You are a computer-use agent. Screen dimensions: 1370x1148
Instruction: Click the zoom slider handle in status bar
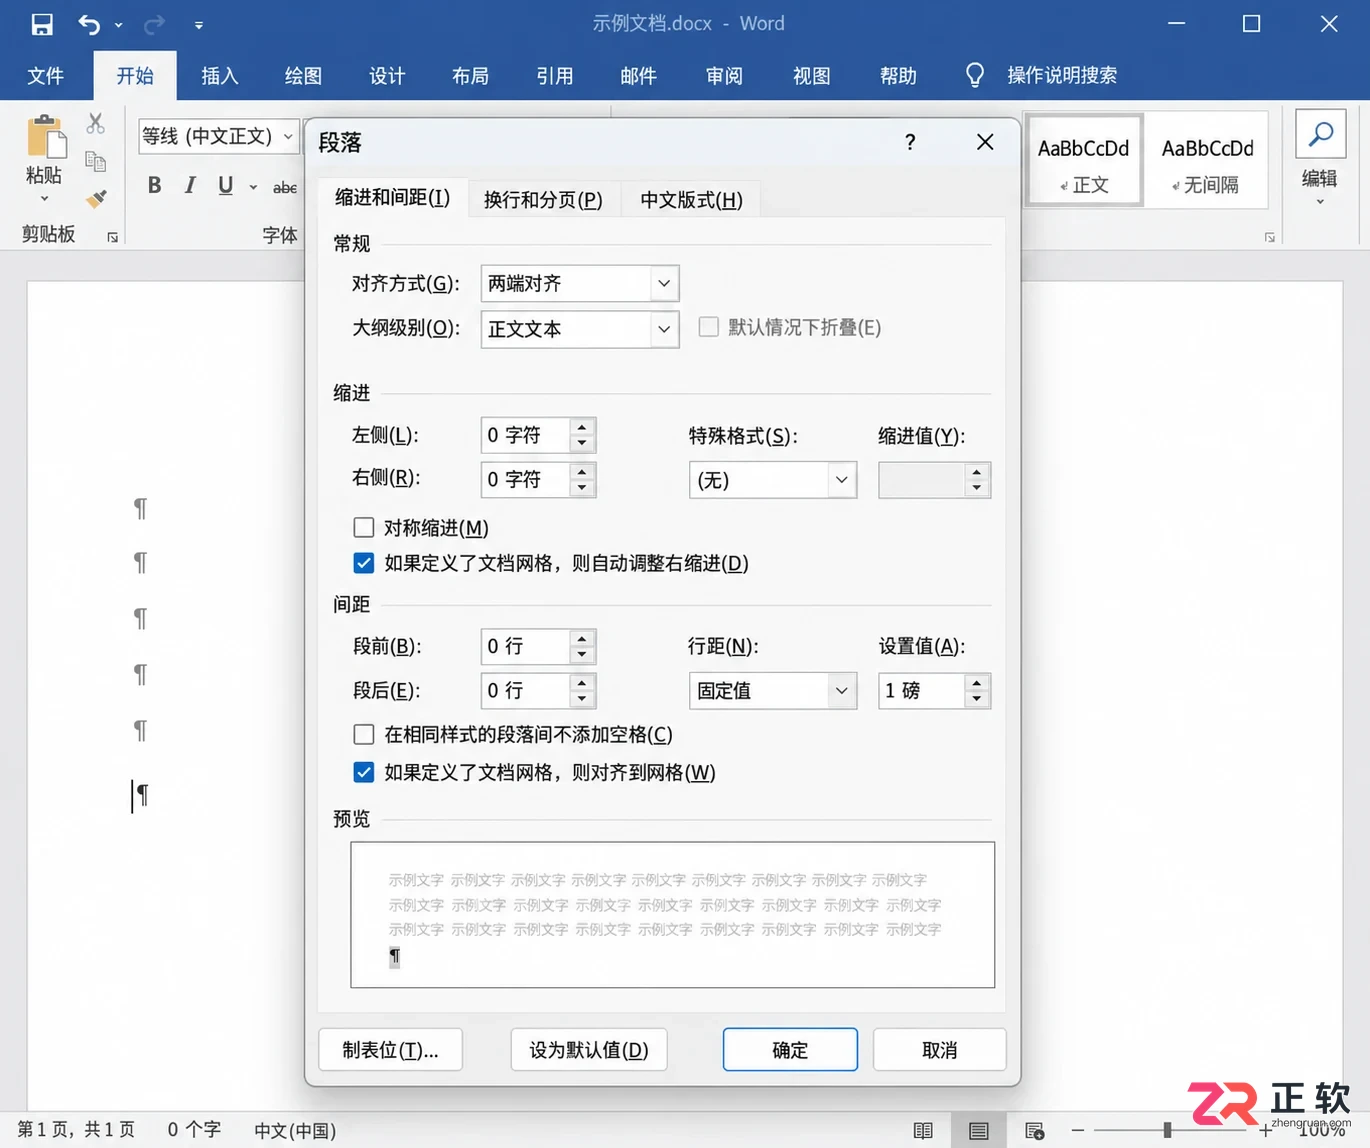[1167, 1130]
